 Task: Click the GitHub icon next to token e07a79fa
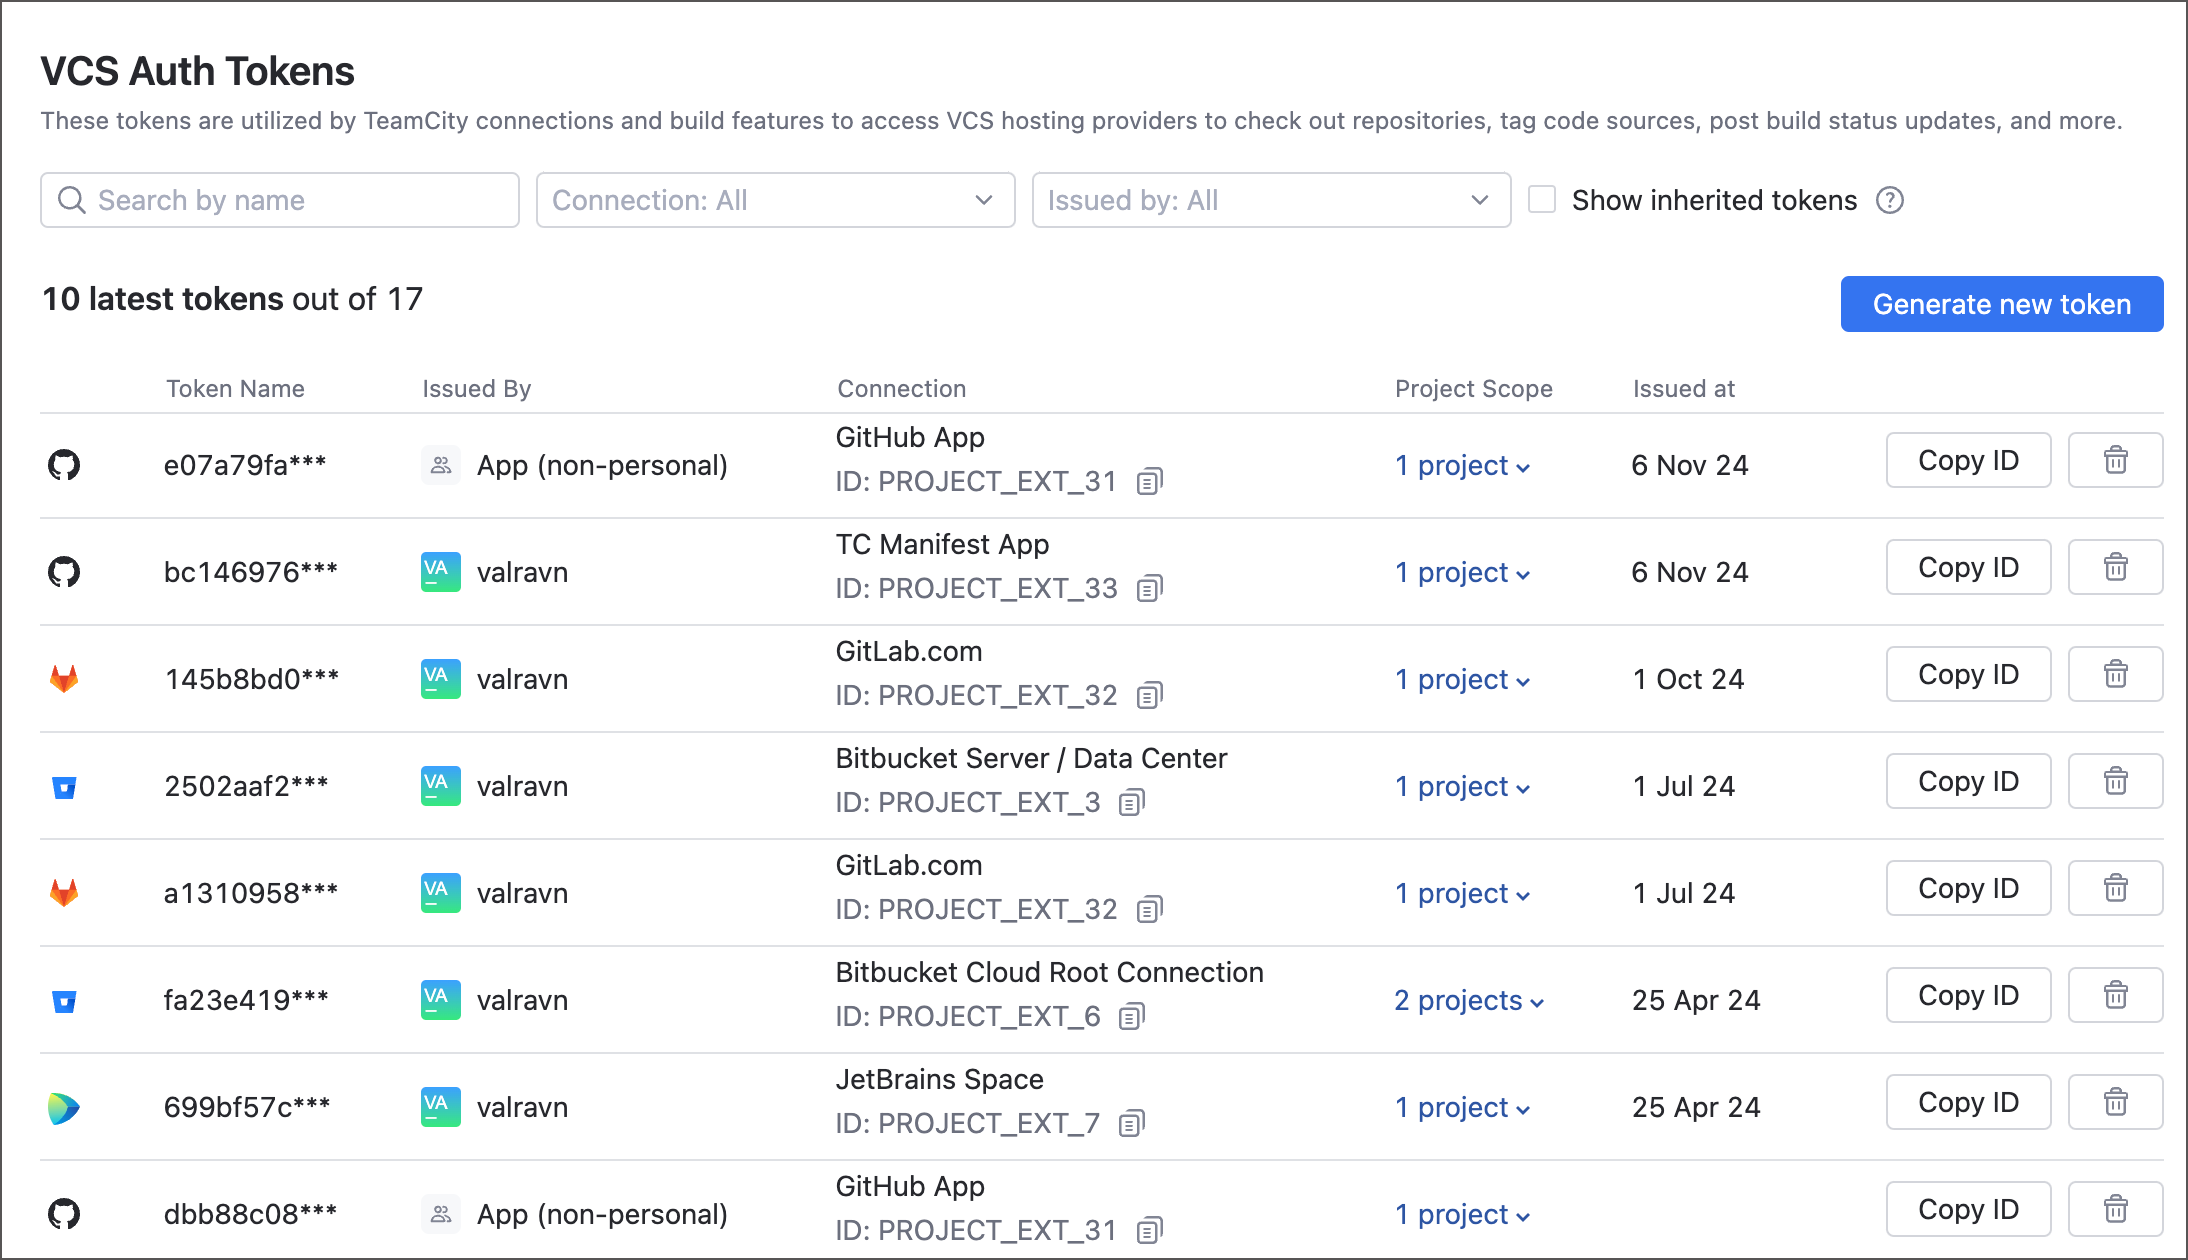tap(65, 463)
